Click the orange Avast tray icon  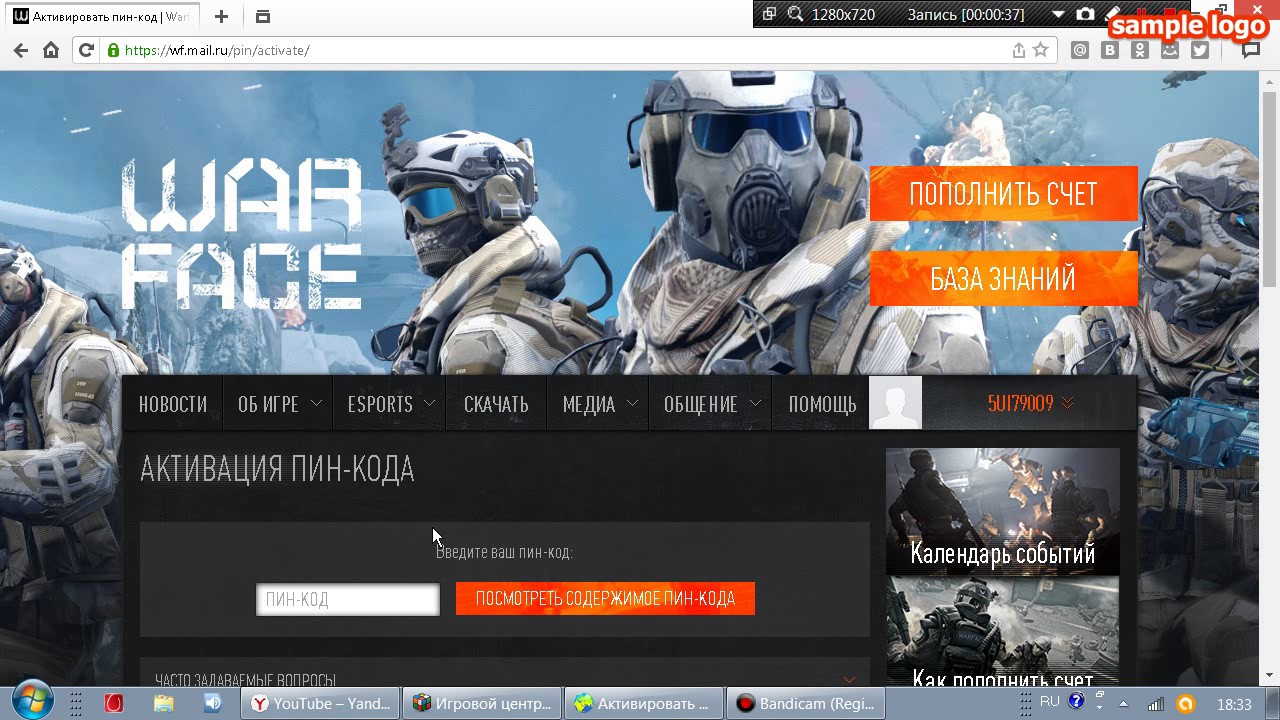pyautogui.click(x=1186, y=704)
